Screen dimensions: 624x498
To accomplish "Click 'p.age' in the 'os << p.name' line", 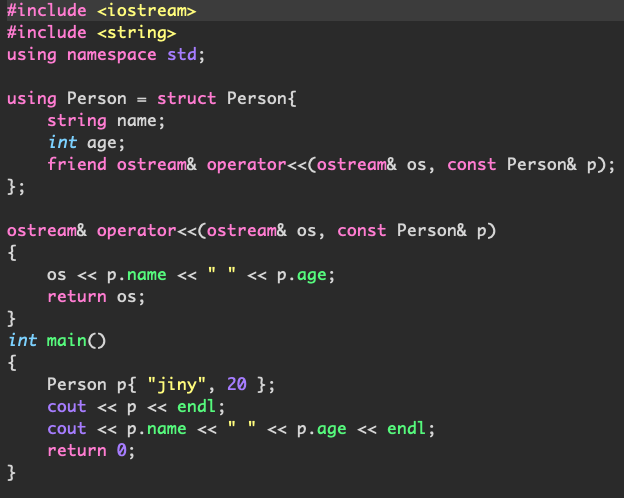I will (302, 275).
